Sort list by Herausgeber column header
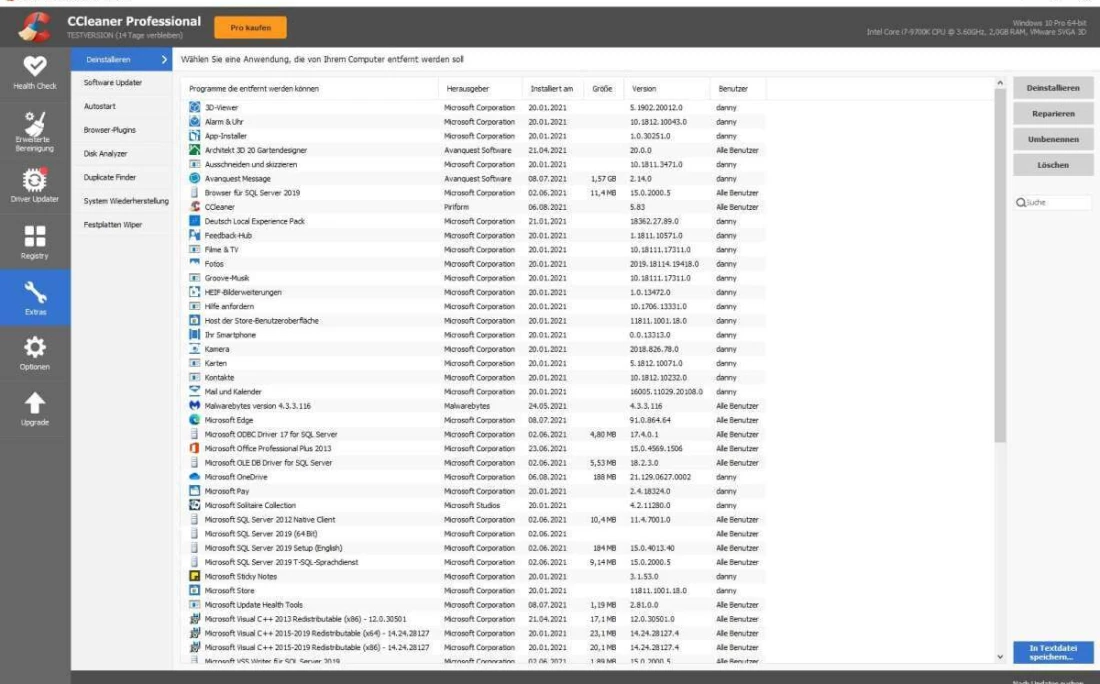Image resolution: width=1100 pixels, height=684 pixels. pyautogui.click(x=468, y=89)
